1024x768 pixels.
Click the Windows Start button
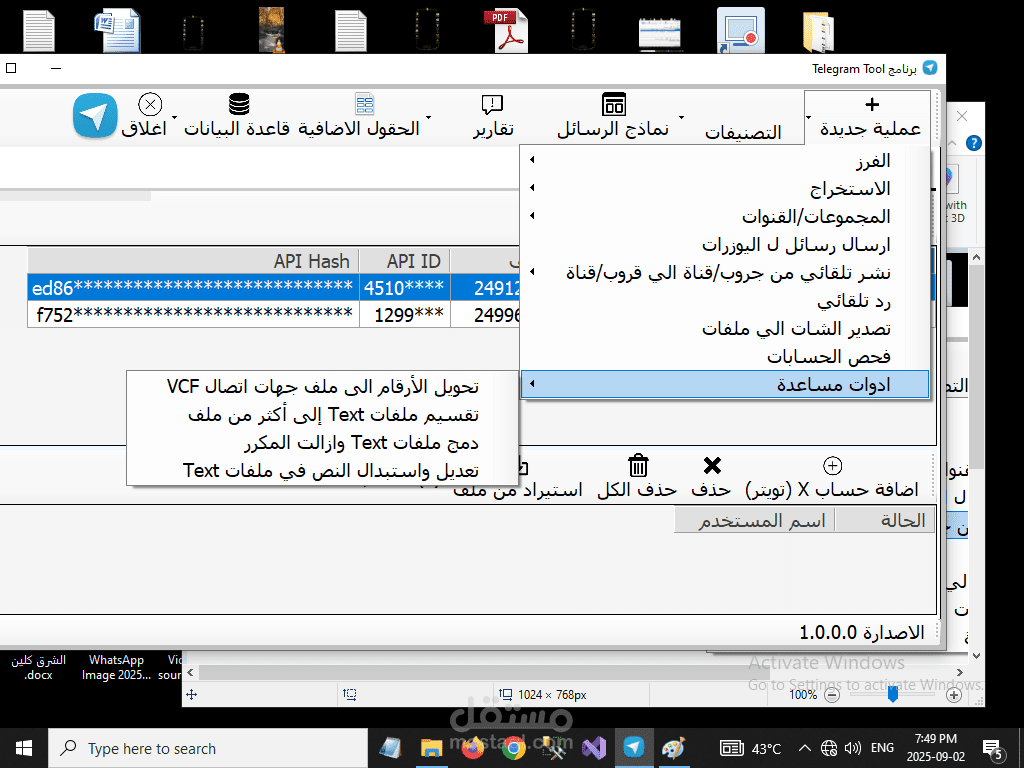(24, 748)
